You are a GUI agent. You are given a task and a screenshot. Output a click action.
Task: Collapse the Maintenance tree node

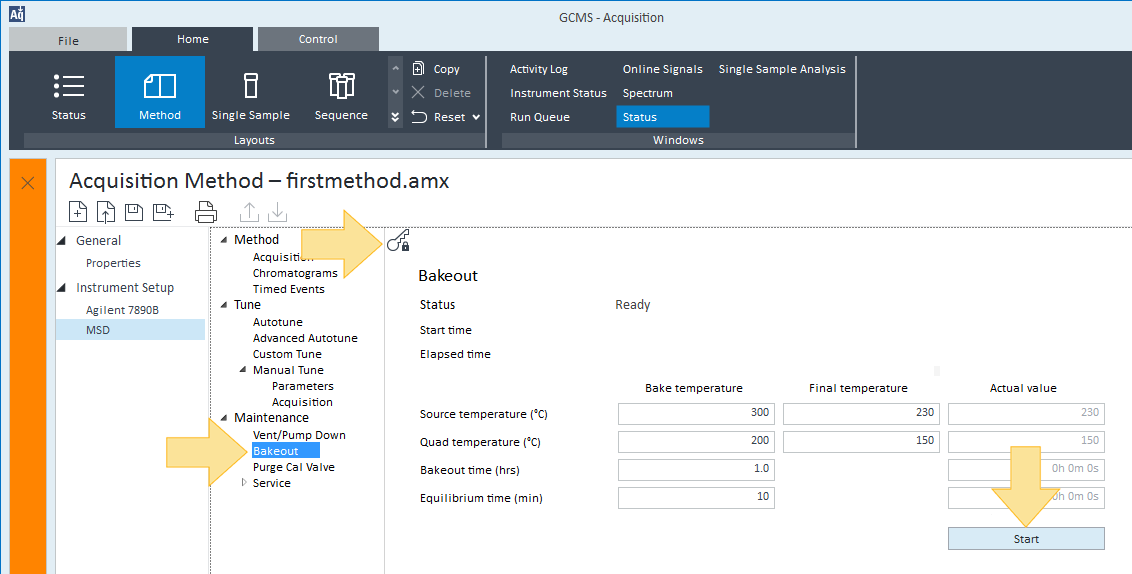coord(224,418)
